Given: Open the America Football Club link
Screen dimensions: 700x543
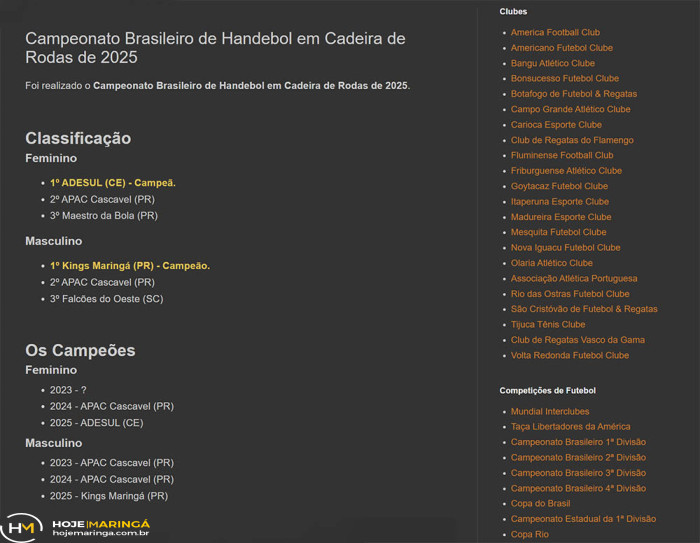Looking at the screenshot, I should point(555,32).
